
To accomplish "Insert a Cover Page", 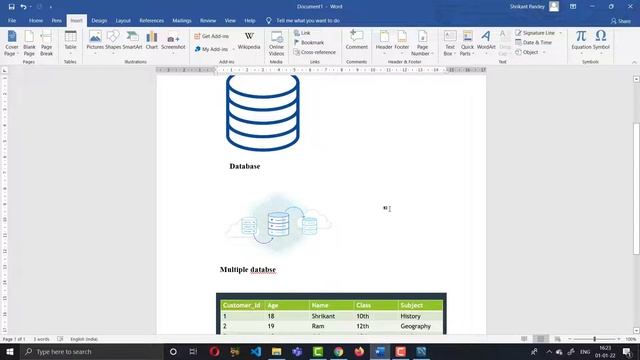I will [11, 43].
